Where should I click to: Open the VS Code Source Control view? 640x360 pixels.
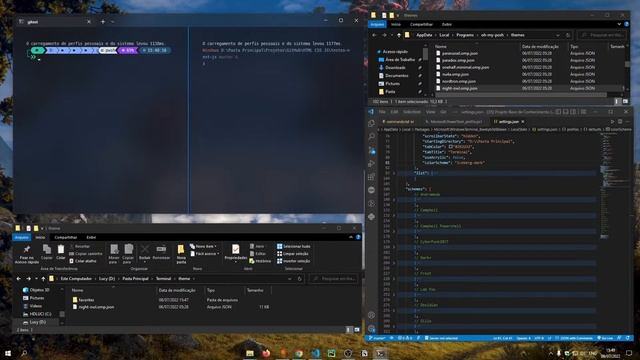pos(371,150)
